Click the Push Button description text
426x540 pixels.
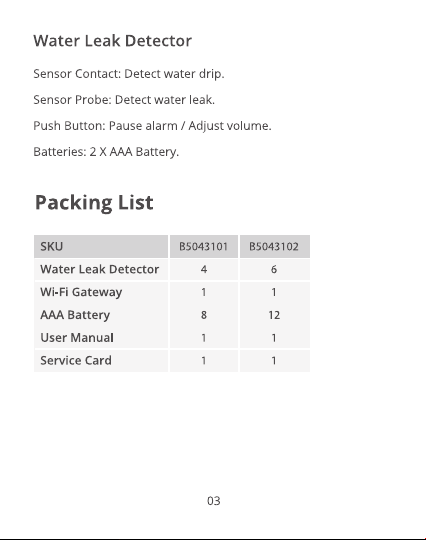point(152,126)
